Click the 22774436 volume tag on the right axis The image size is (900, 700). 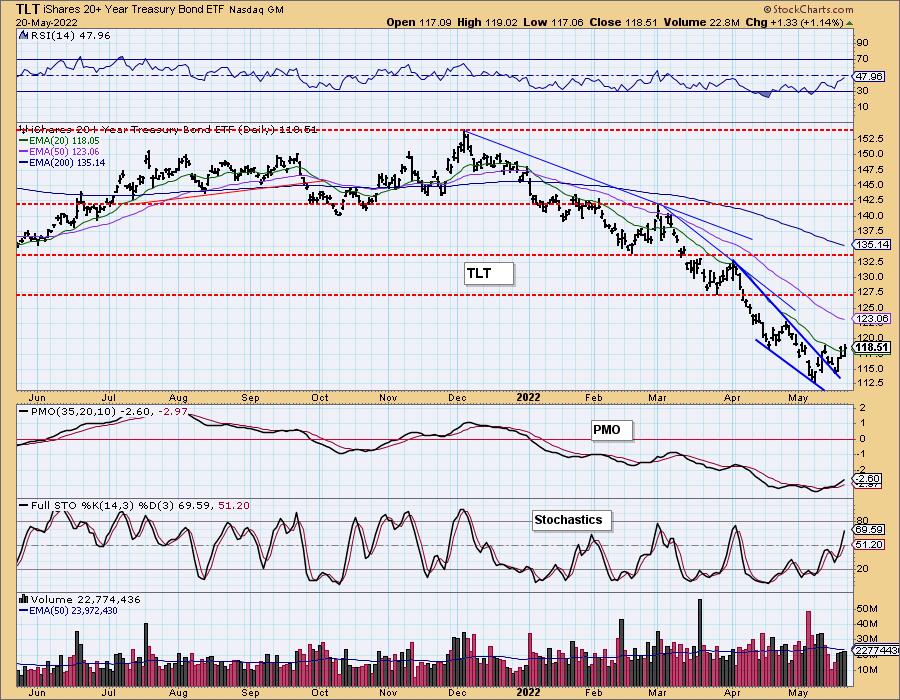[876, 651]
